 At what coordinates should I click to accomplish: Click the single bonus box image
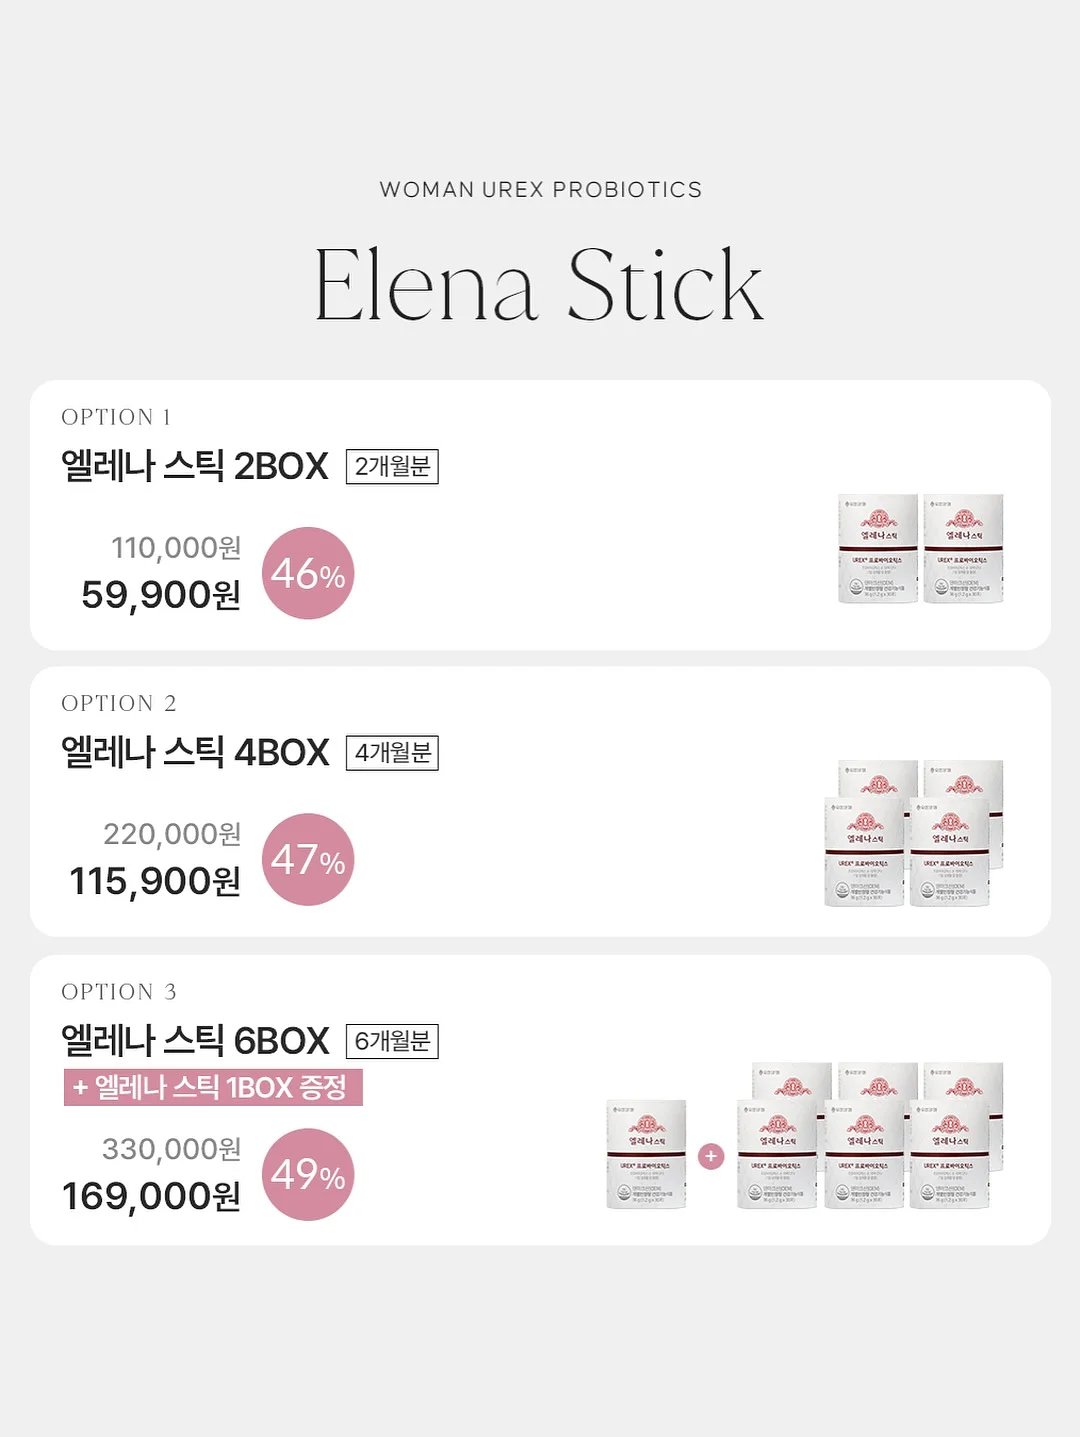(x=646, y=1154)
